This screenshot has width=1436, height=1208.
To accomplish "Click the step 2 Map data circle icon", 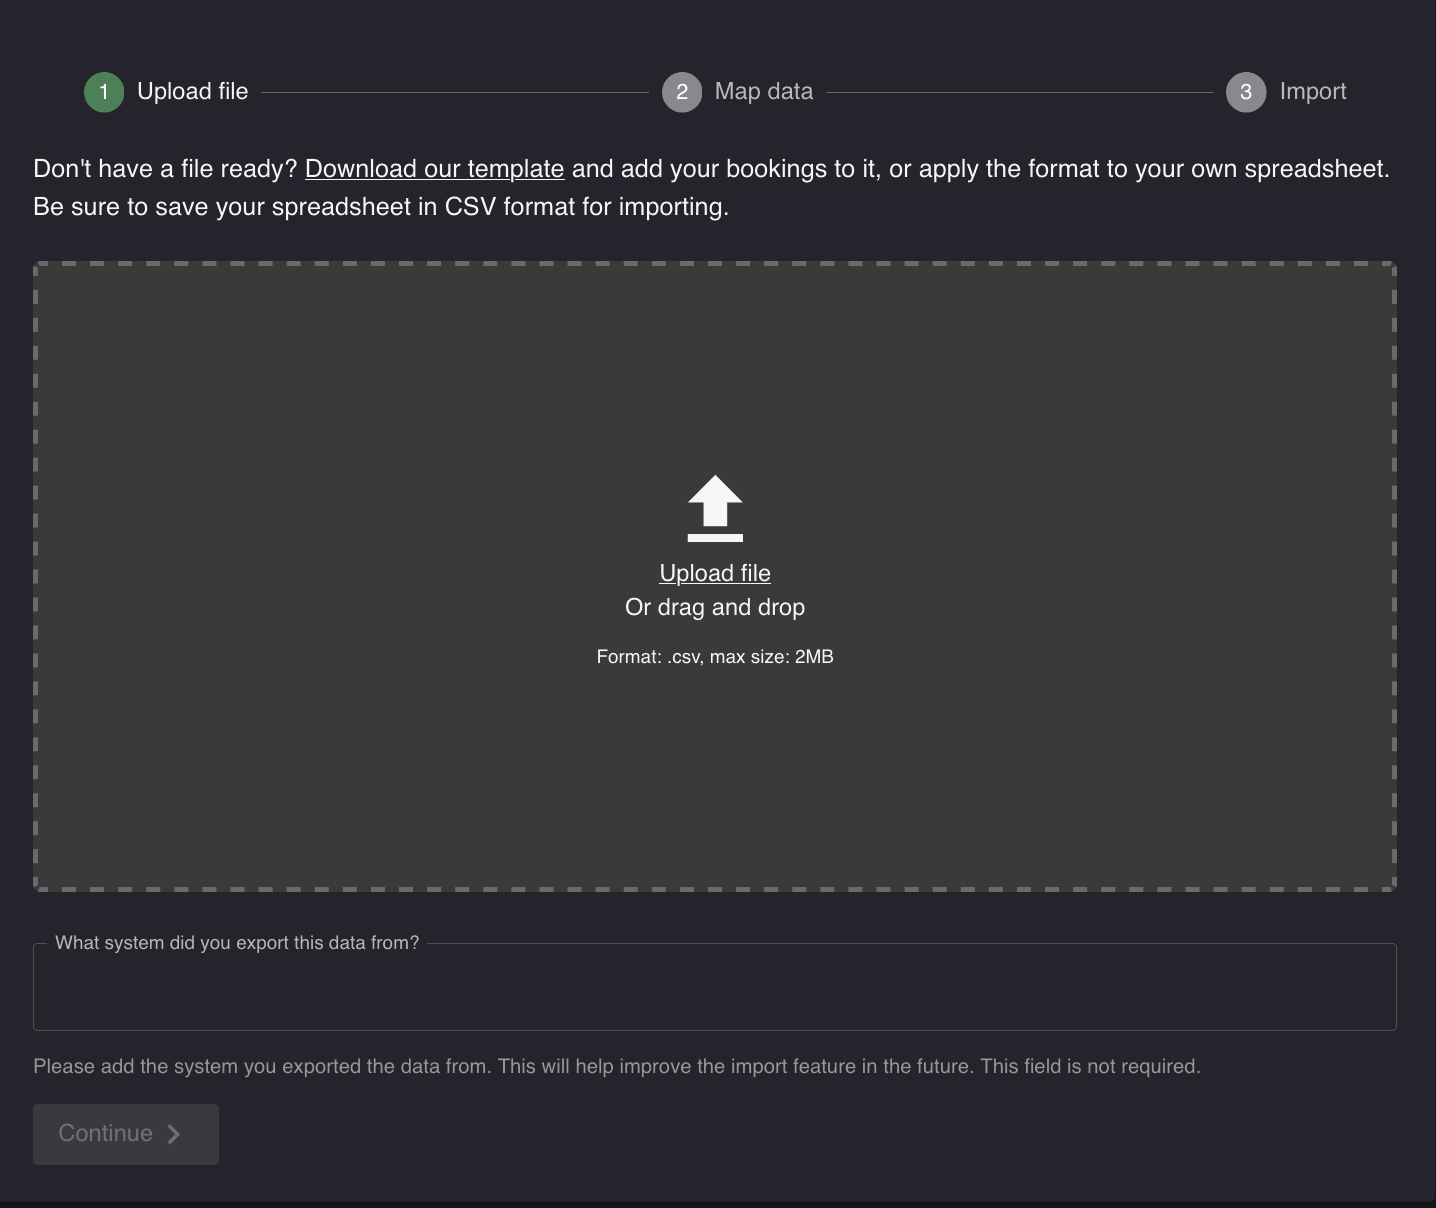I will point(682,91).
